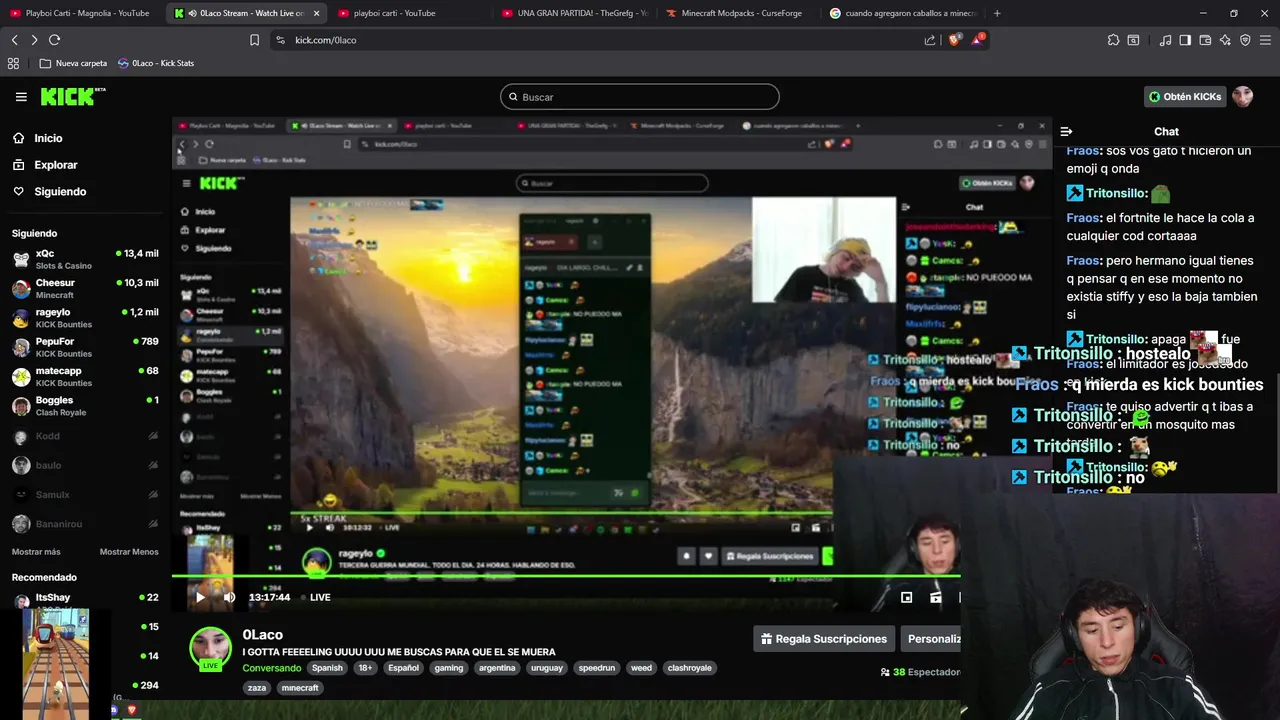Open the profile avatar menu
1280x720 pixels.
[1243, 97]
